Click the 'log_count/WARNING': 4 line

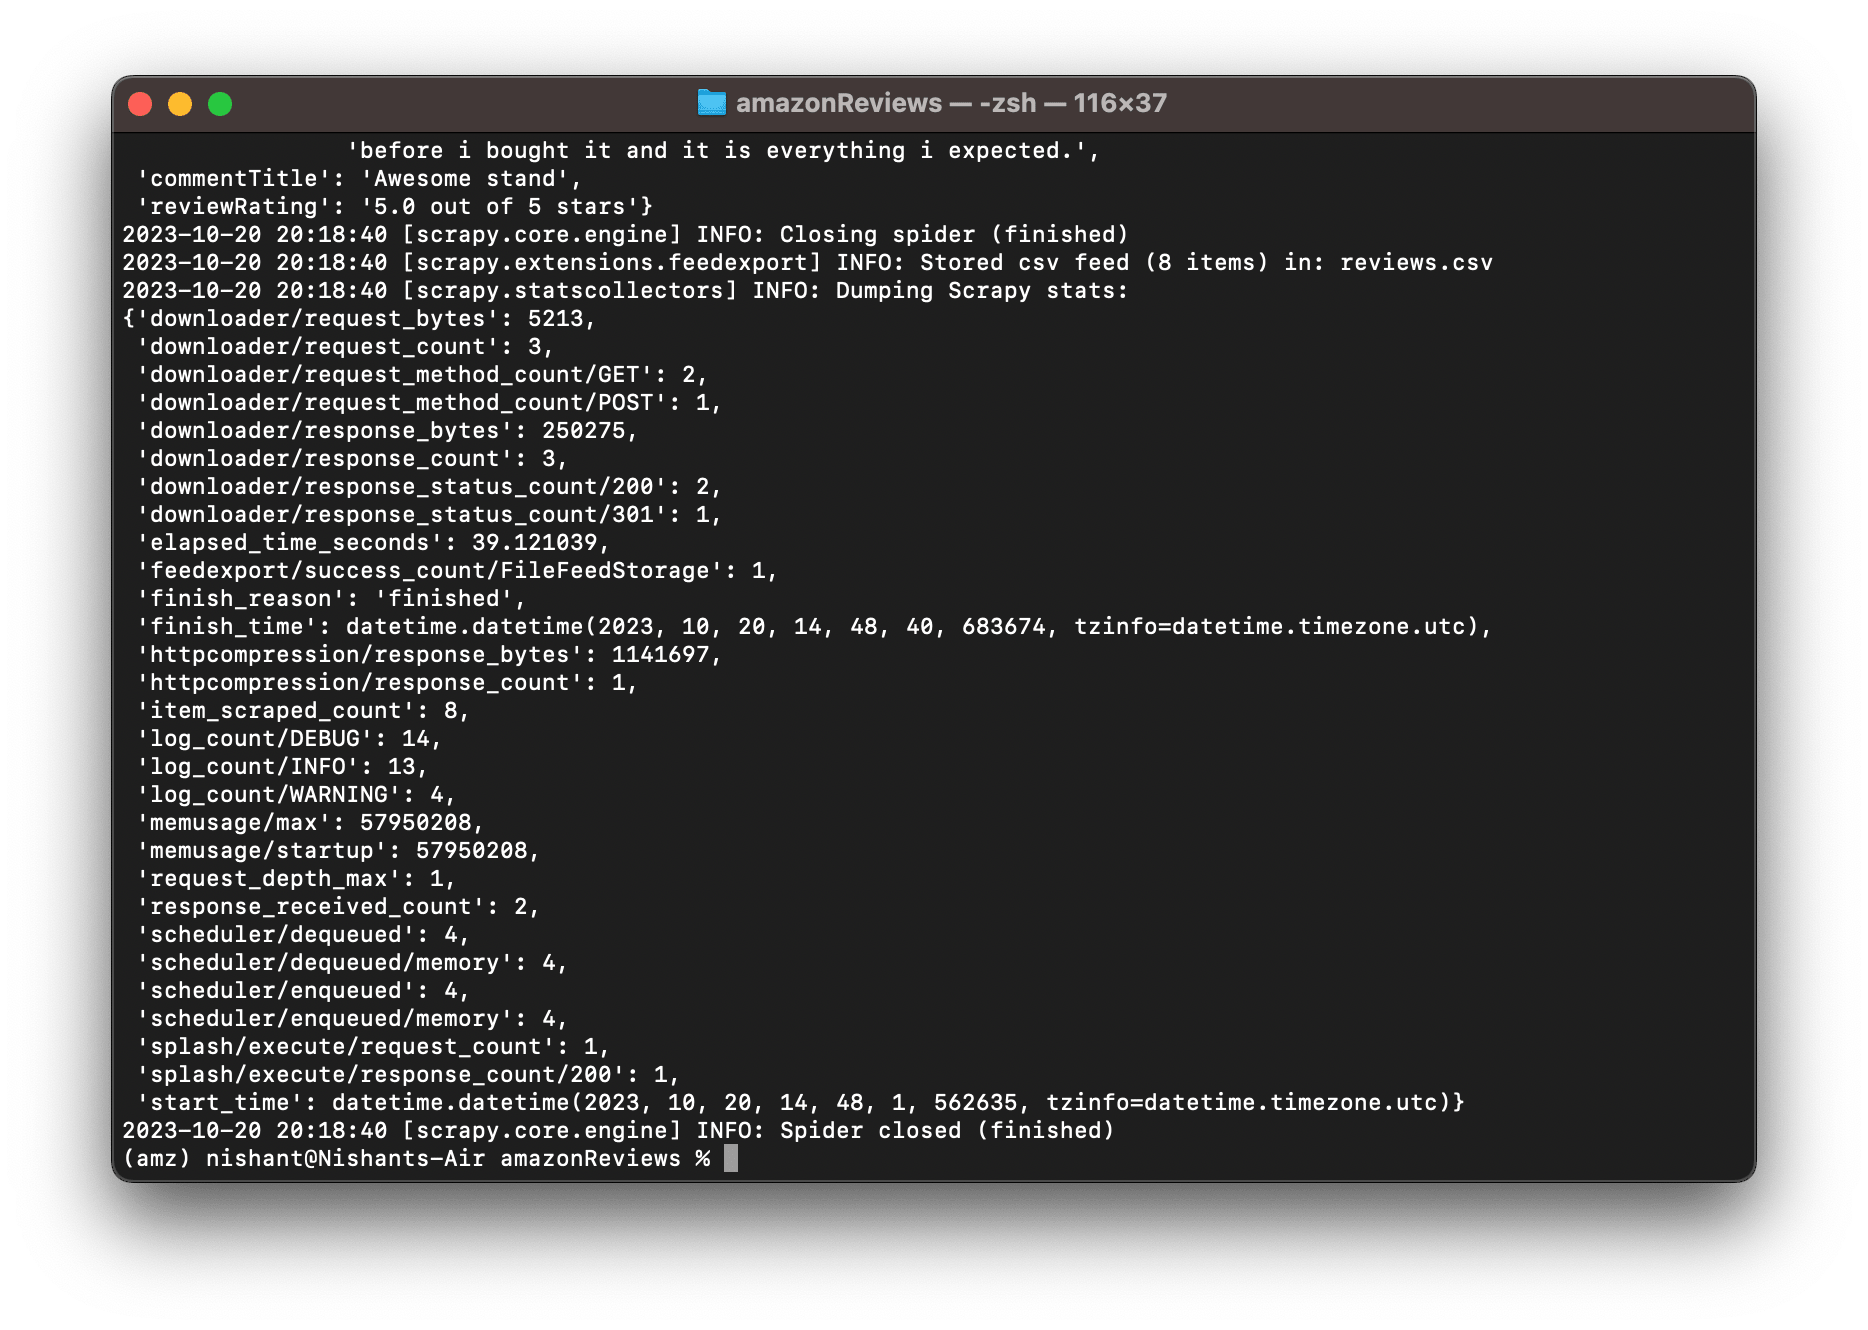[x=296, y=795]
